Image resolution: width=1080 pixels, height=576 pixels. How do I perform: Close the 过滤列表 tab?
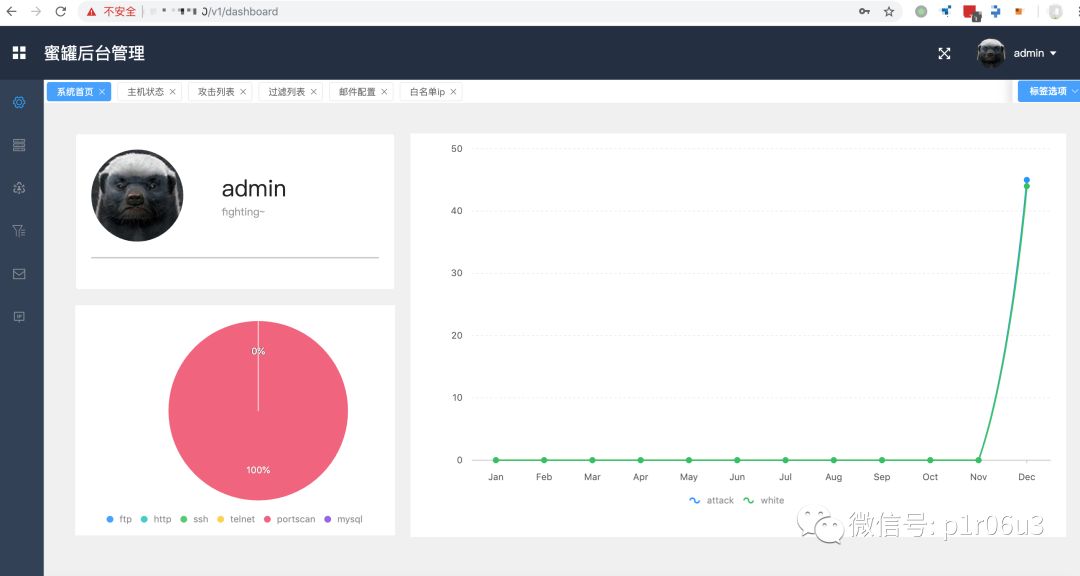[x=313, y=92]
